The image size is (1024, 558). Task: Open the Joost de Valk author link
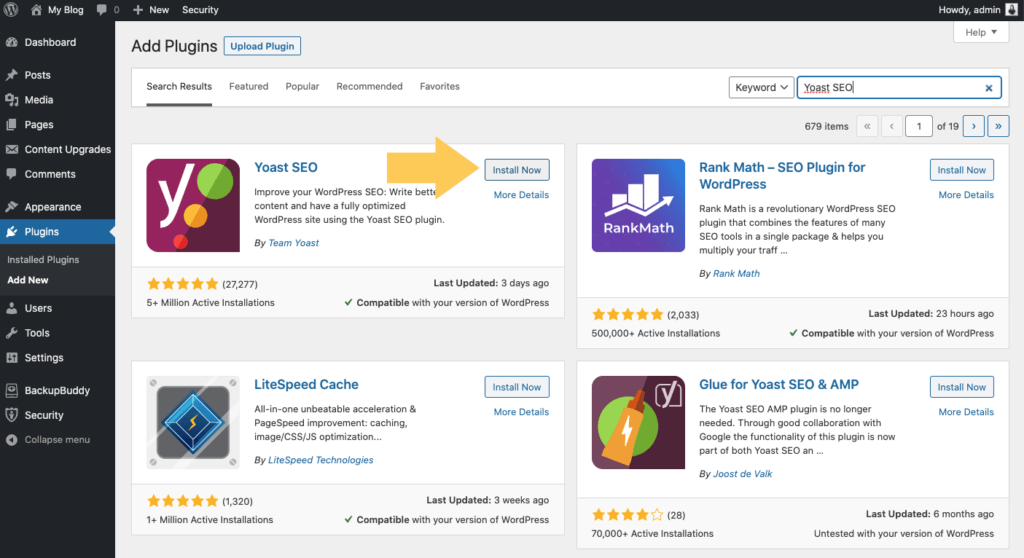(x=742, y=474)
